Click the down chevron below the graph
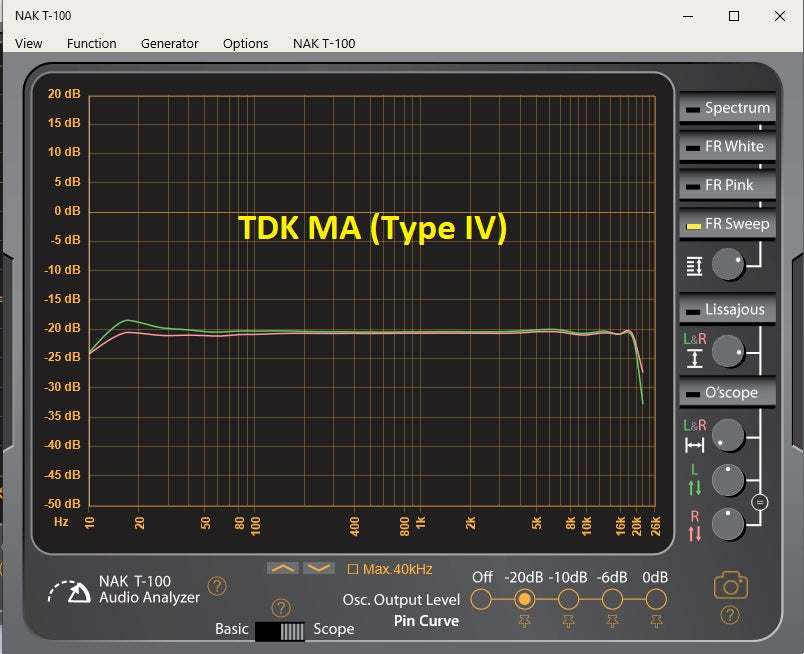This screenshot has width=804, height=654. point(318,568)
